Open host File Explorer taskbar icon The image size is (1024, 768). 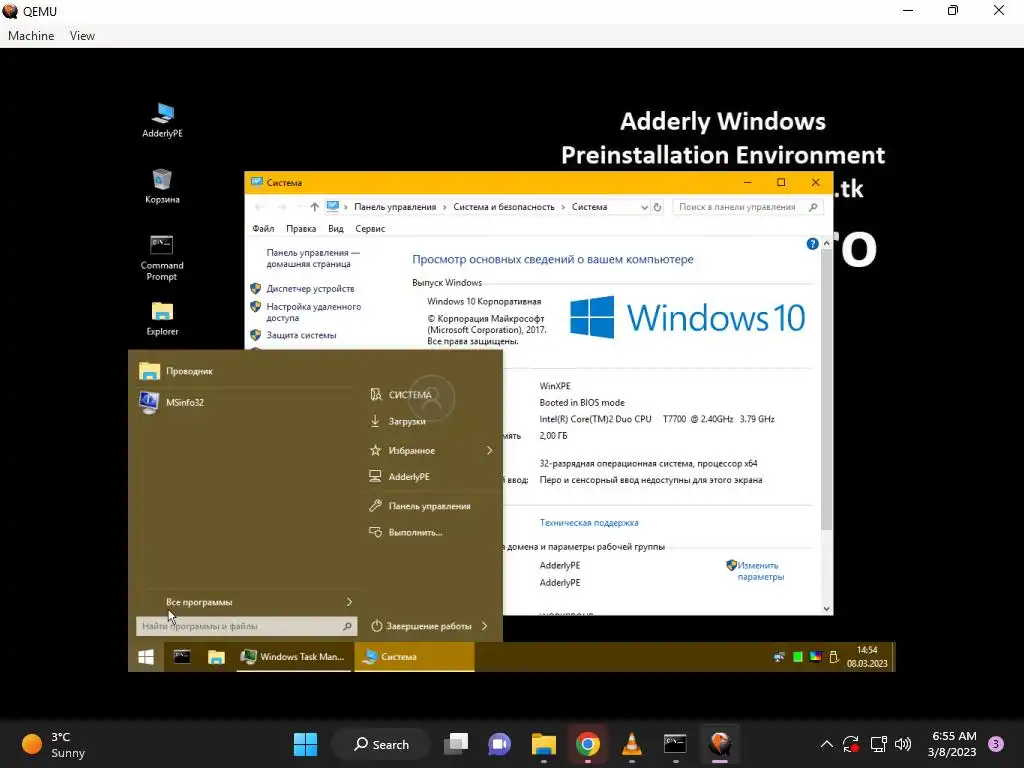[x=543, y=744]
